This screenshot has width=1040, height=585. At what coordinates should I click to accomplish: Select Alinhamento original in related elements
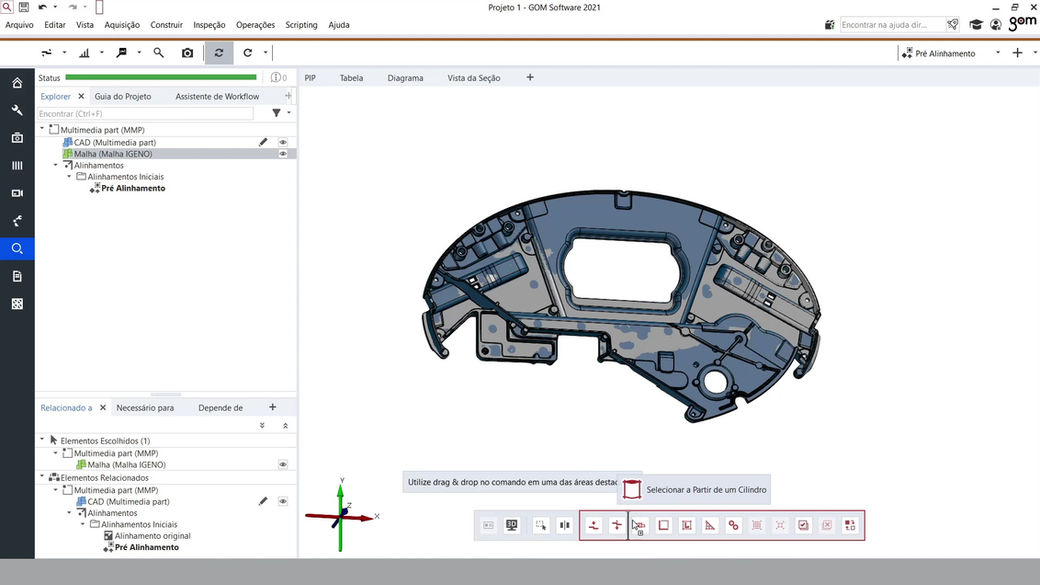click(152, 536)
